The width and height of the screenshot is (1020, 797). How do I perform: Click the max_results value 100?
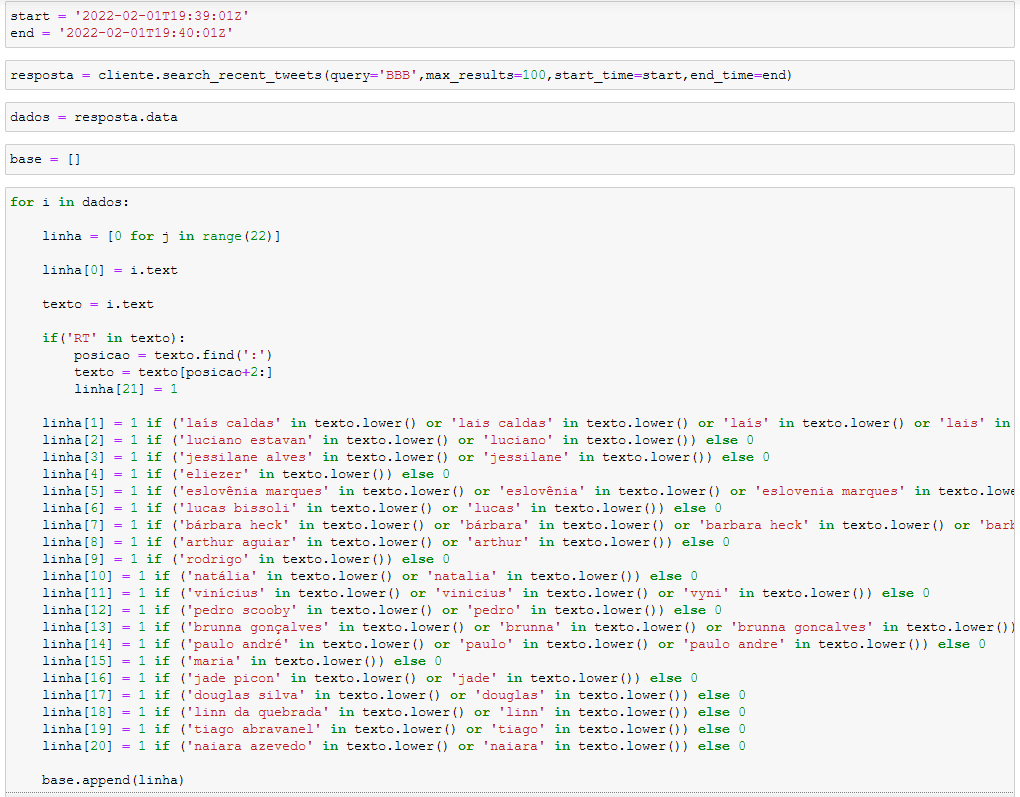(x=534, y=75)
